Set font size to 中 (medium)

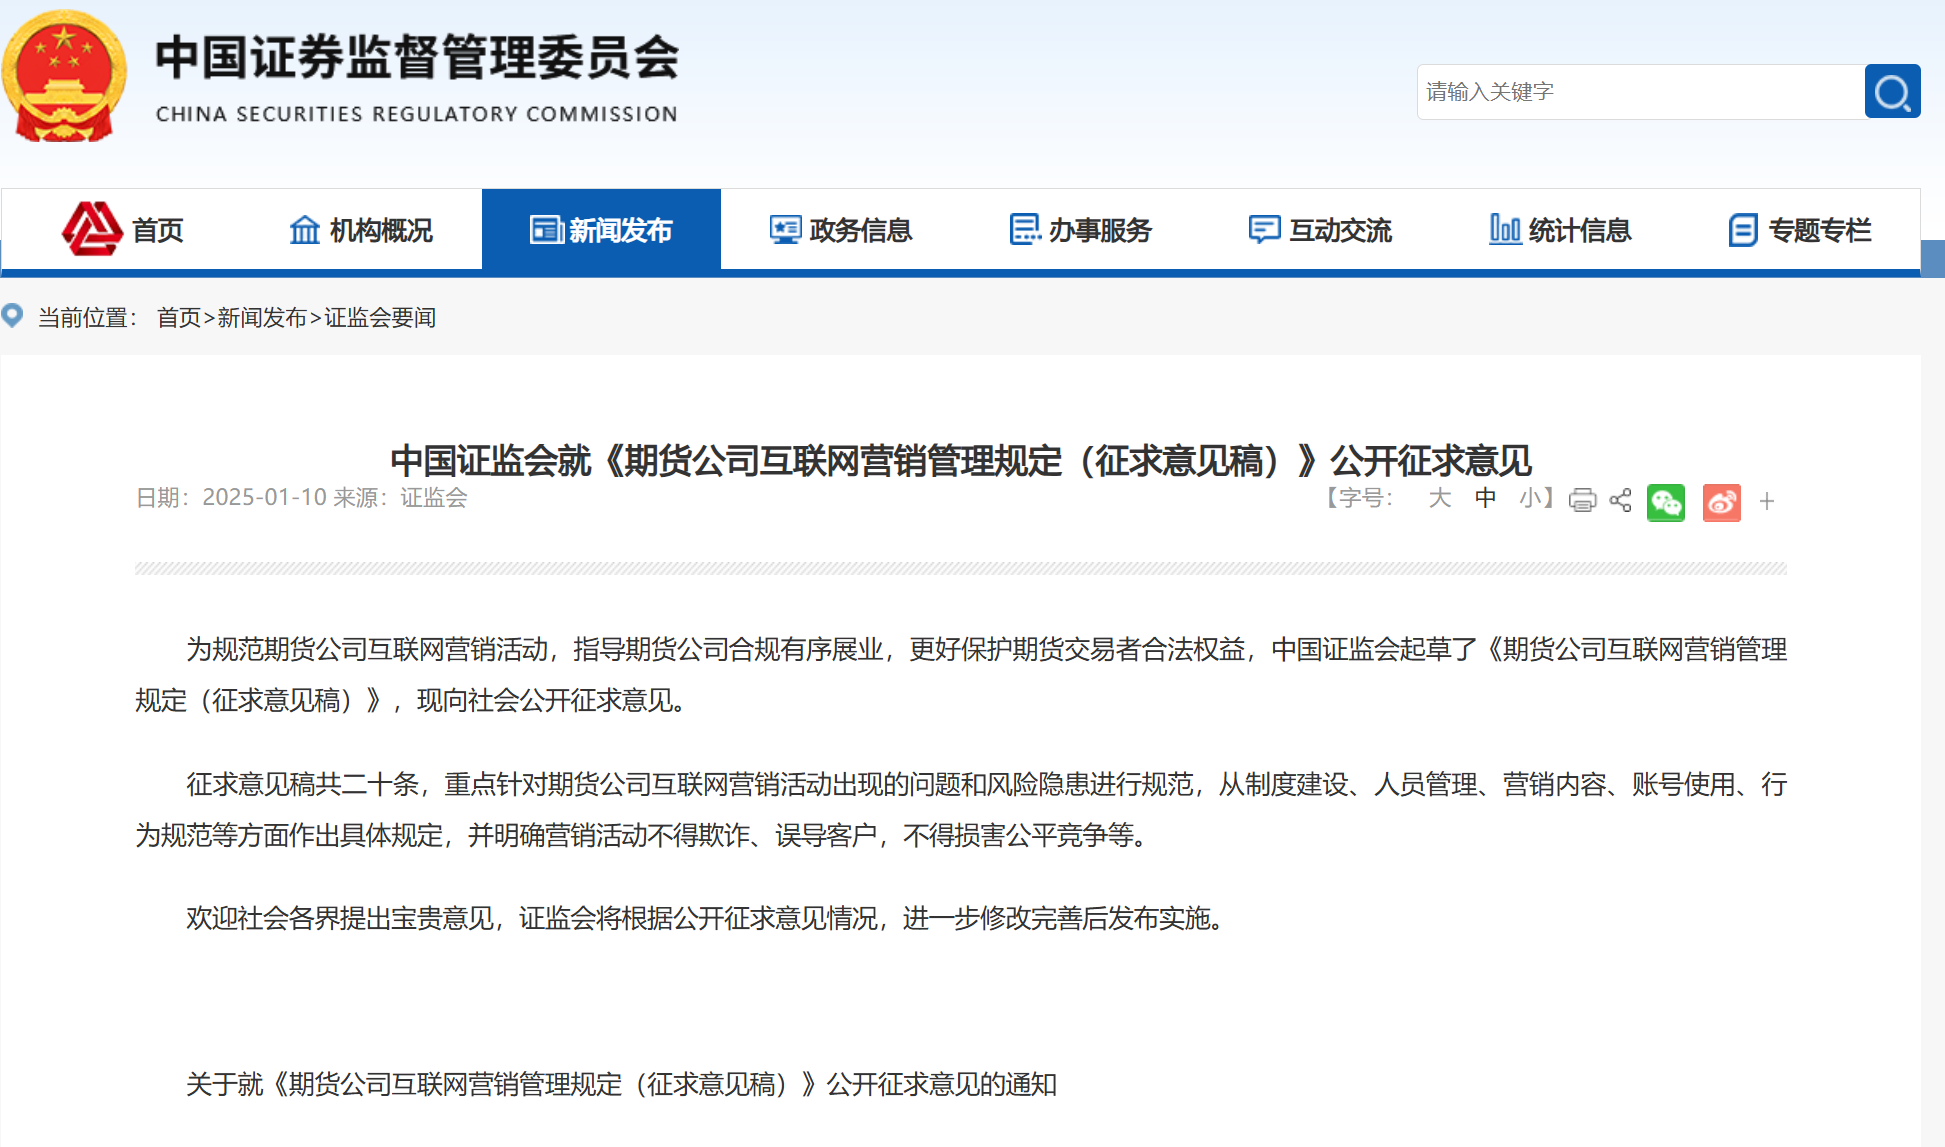[x=1485, y=498]
